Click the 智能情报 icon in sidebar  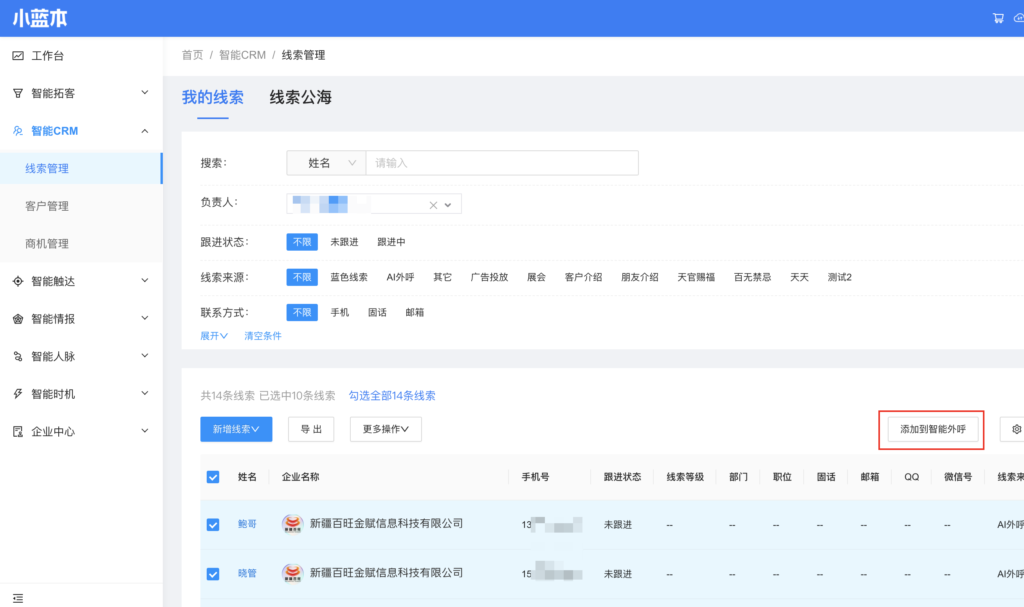coord(18,319)
